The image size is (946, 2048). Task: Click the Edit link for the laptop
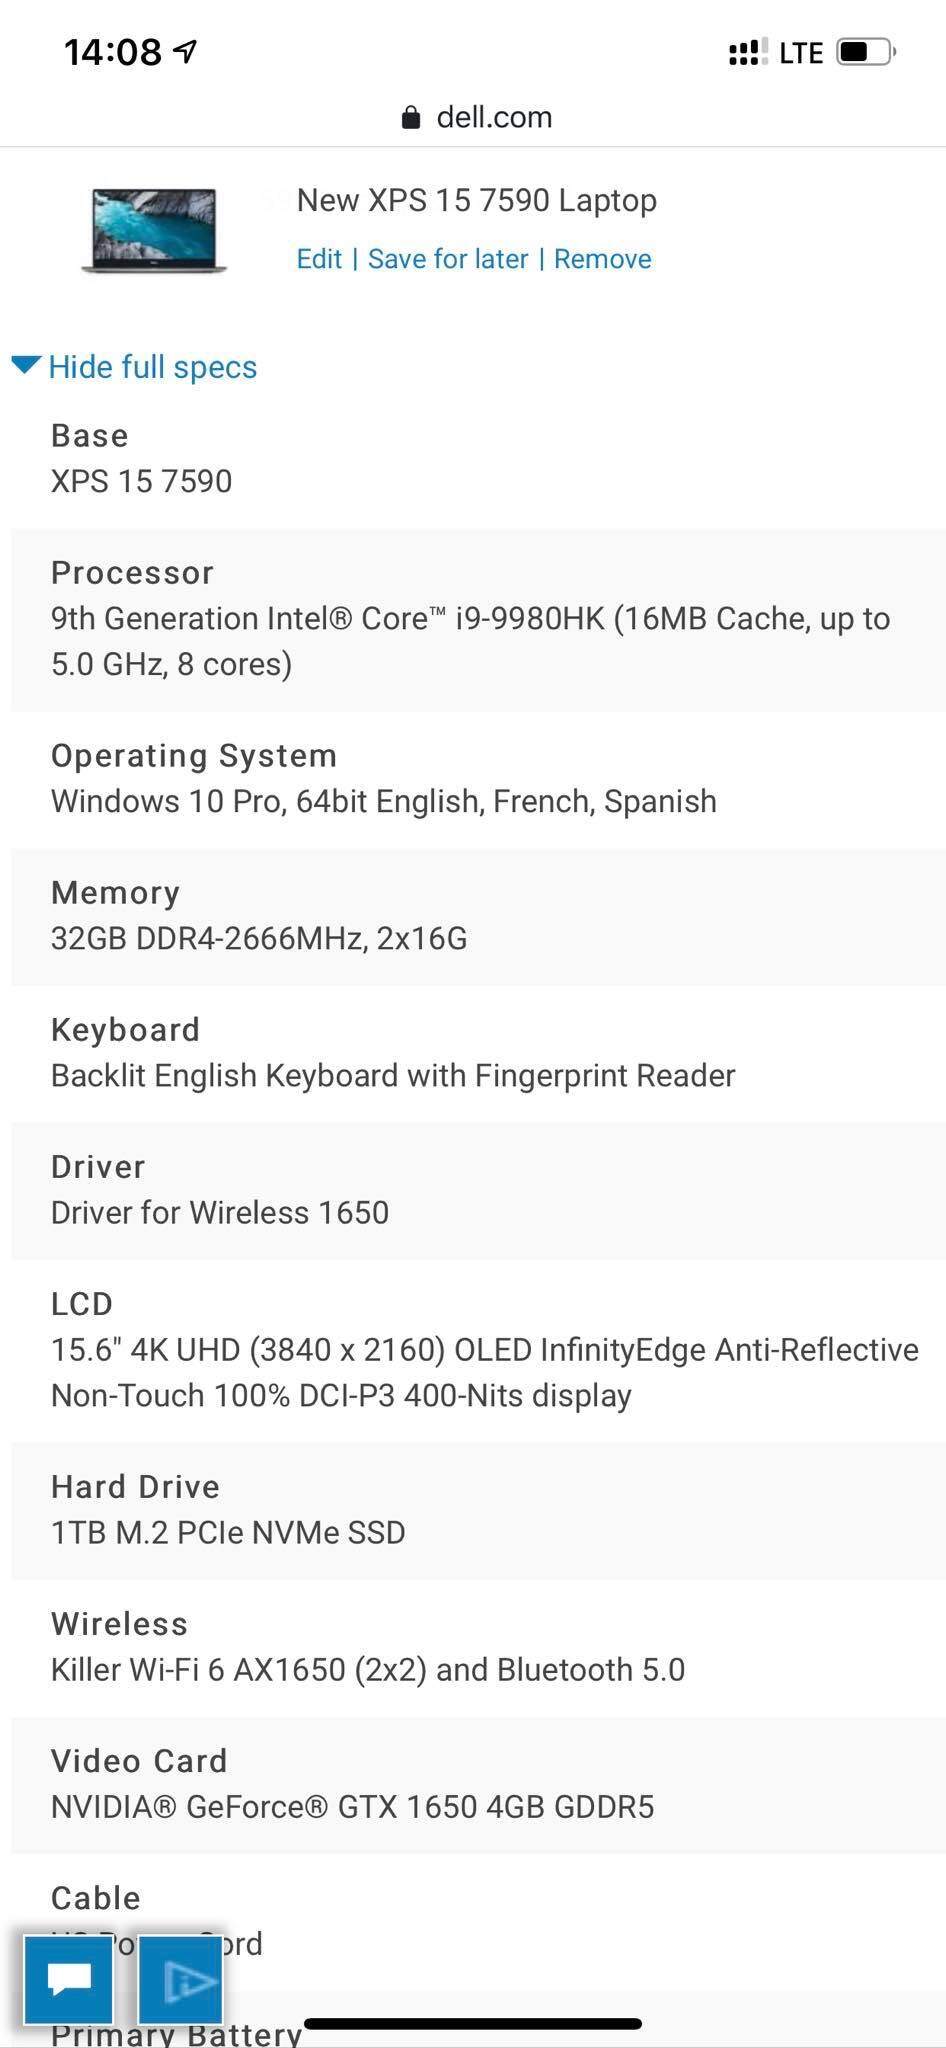(319, 259)
